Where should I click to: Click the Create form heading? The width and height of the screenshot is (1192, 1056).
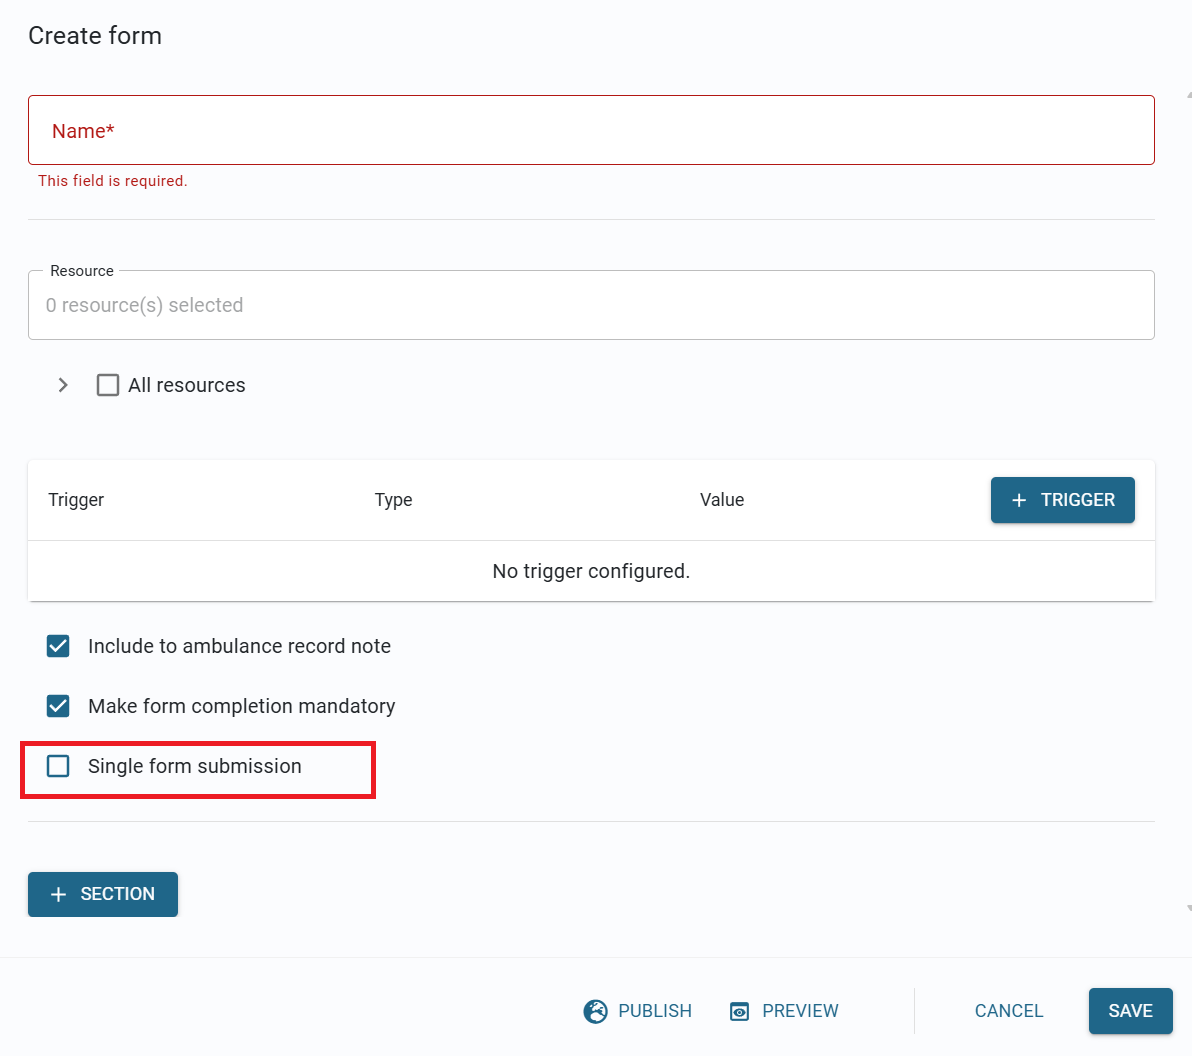tap(95, 36)
